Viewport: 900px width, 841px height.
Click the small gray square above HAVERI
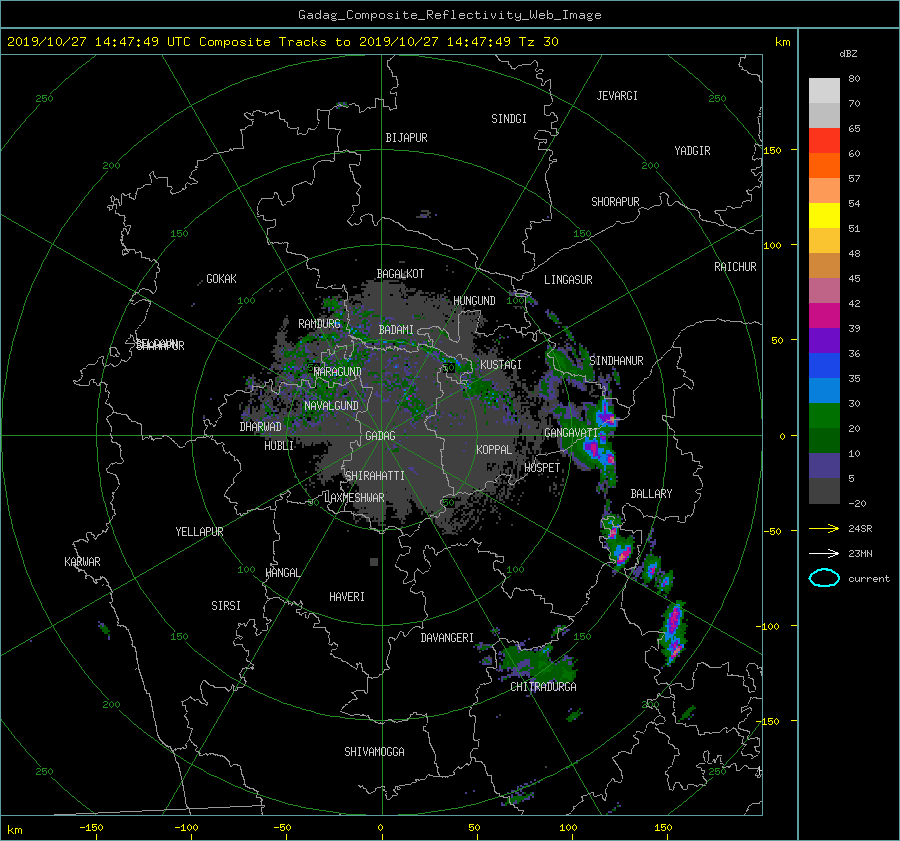(374, 562)
